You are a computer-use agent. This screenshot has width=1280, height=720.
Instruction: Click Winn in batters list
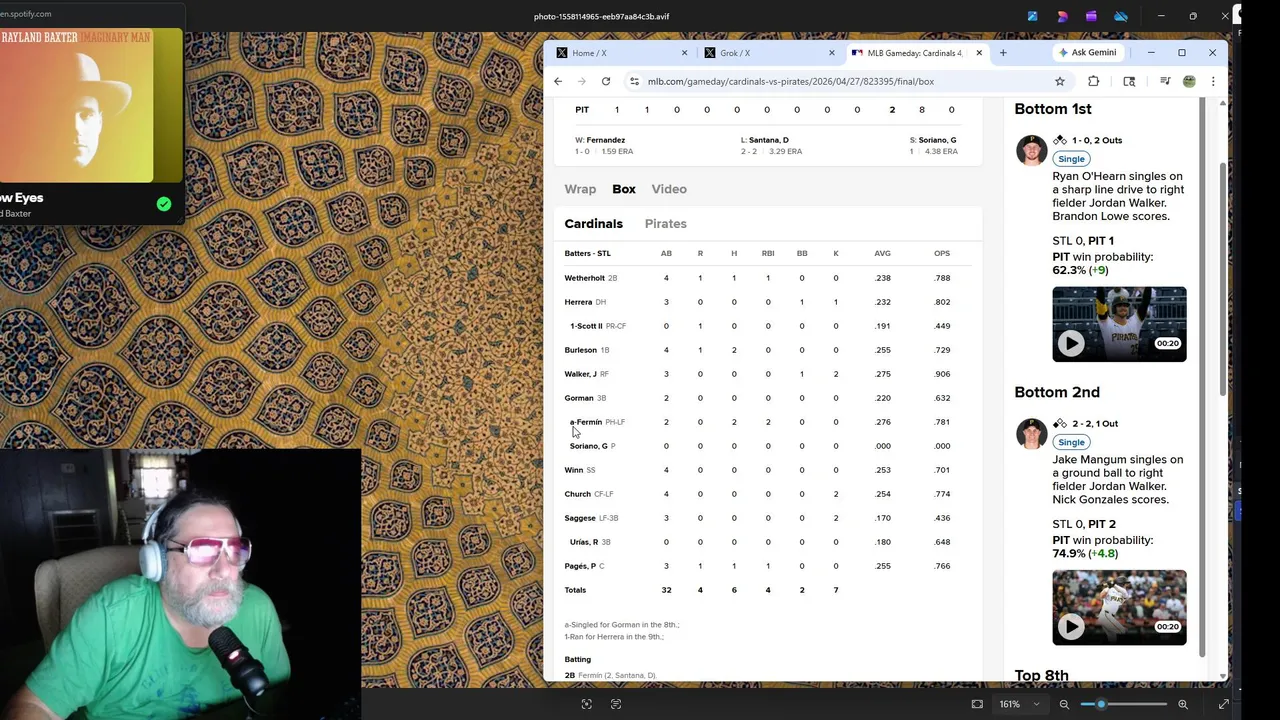573,470
